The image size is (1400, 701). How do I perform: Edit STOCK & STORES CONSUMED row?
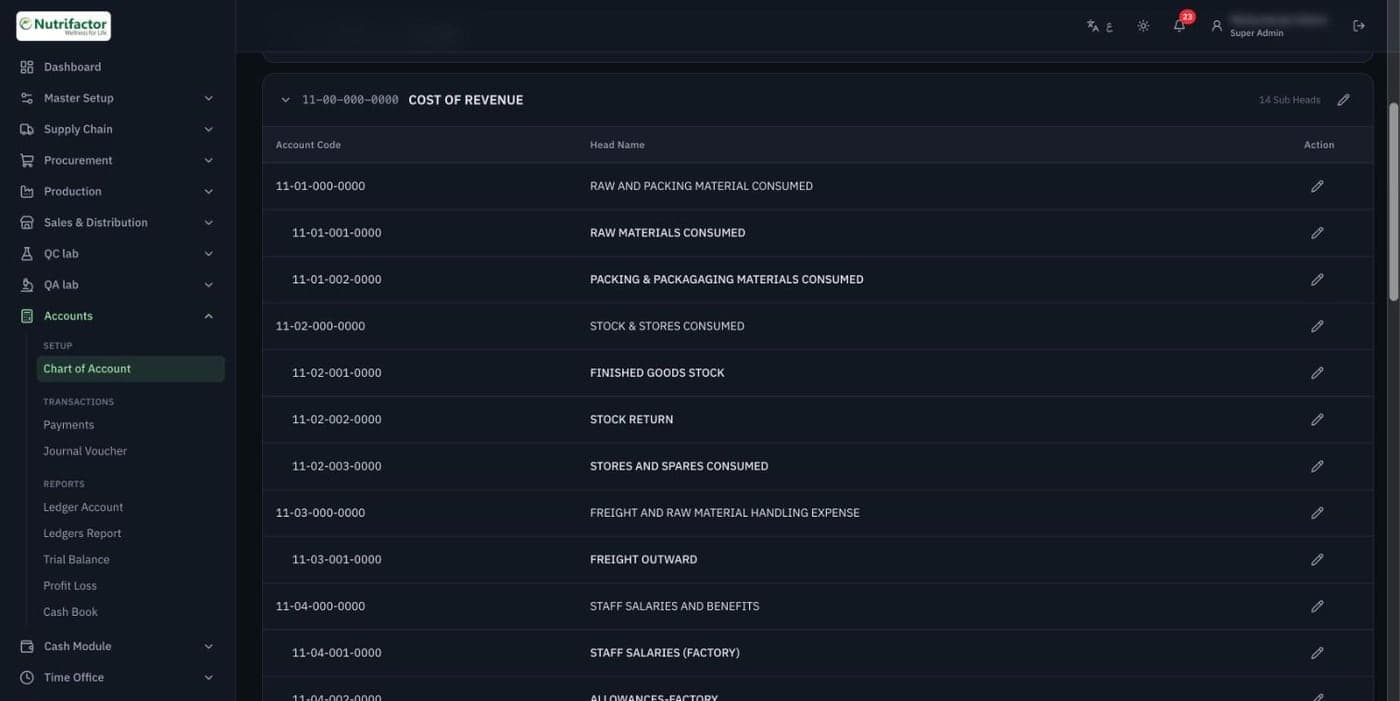pyautogui.click(x=1317, y=326)
